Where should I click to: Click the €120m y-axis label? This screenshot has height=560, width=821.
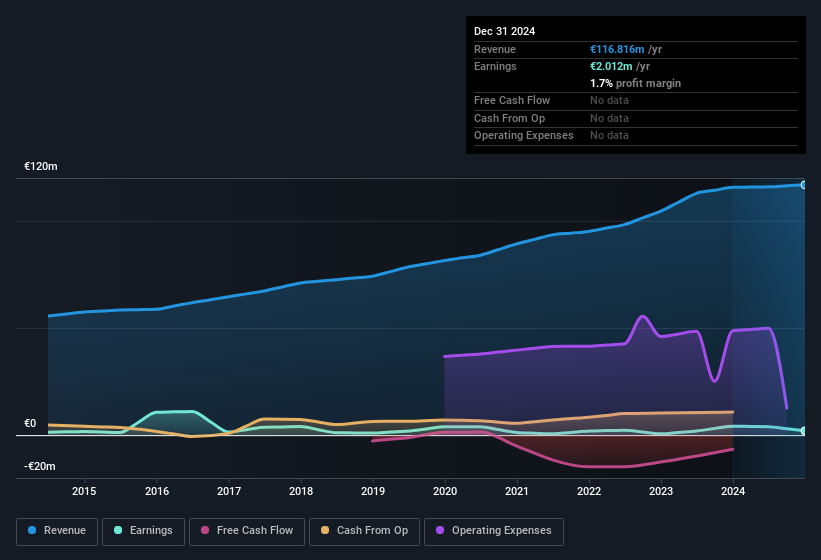coord(41,166)
